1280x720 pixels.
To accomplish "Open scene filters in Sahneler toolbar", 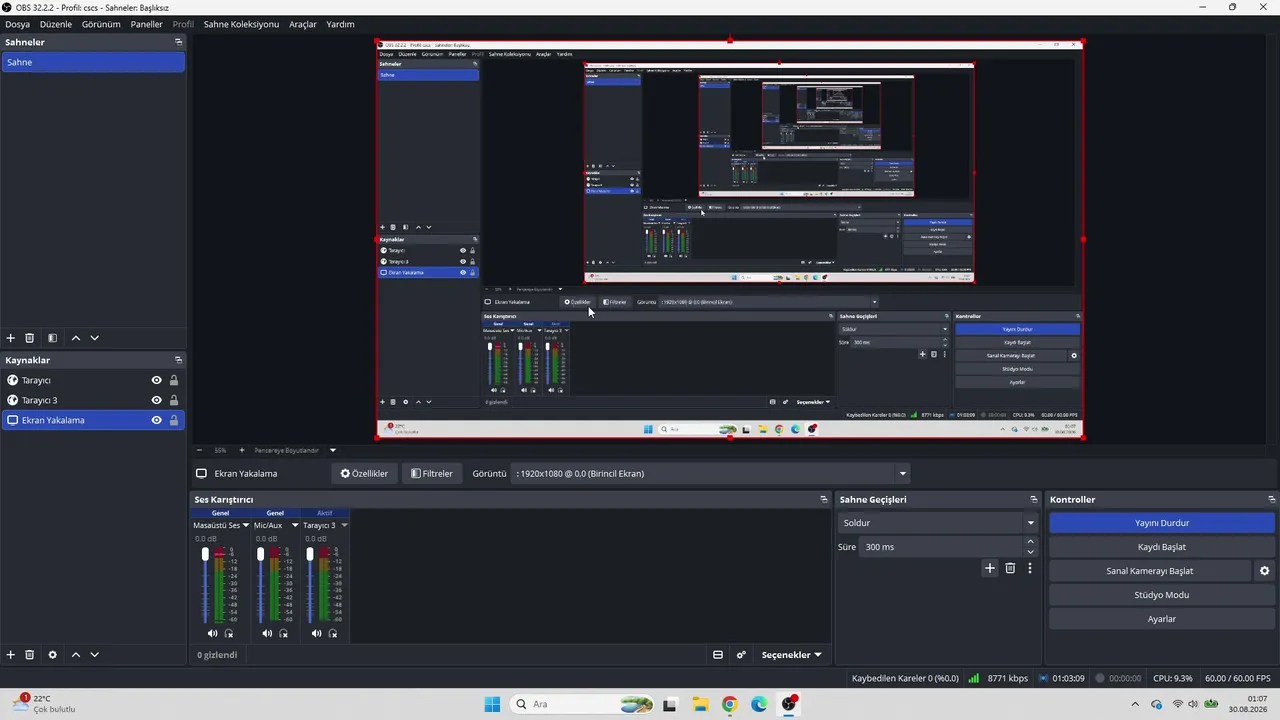I will coord(52,338).
